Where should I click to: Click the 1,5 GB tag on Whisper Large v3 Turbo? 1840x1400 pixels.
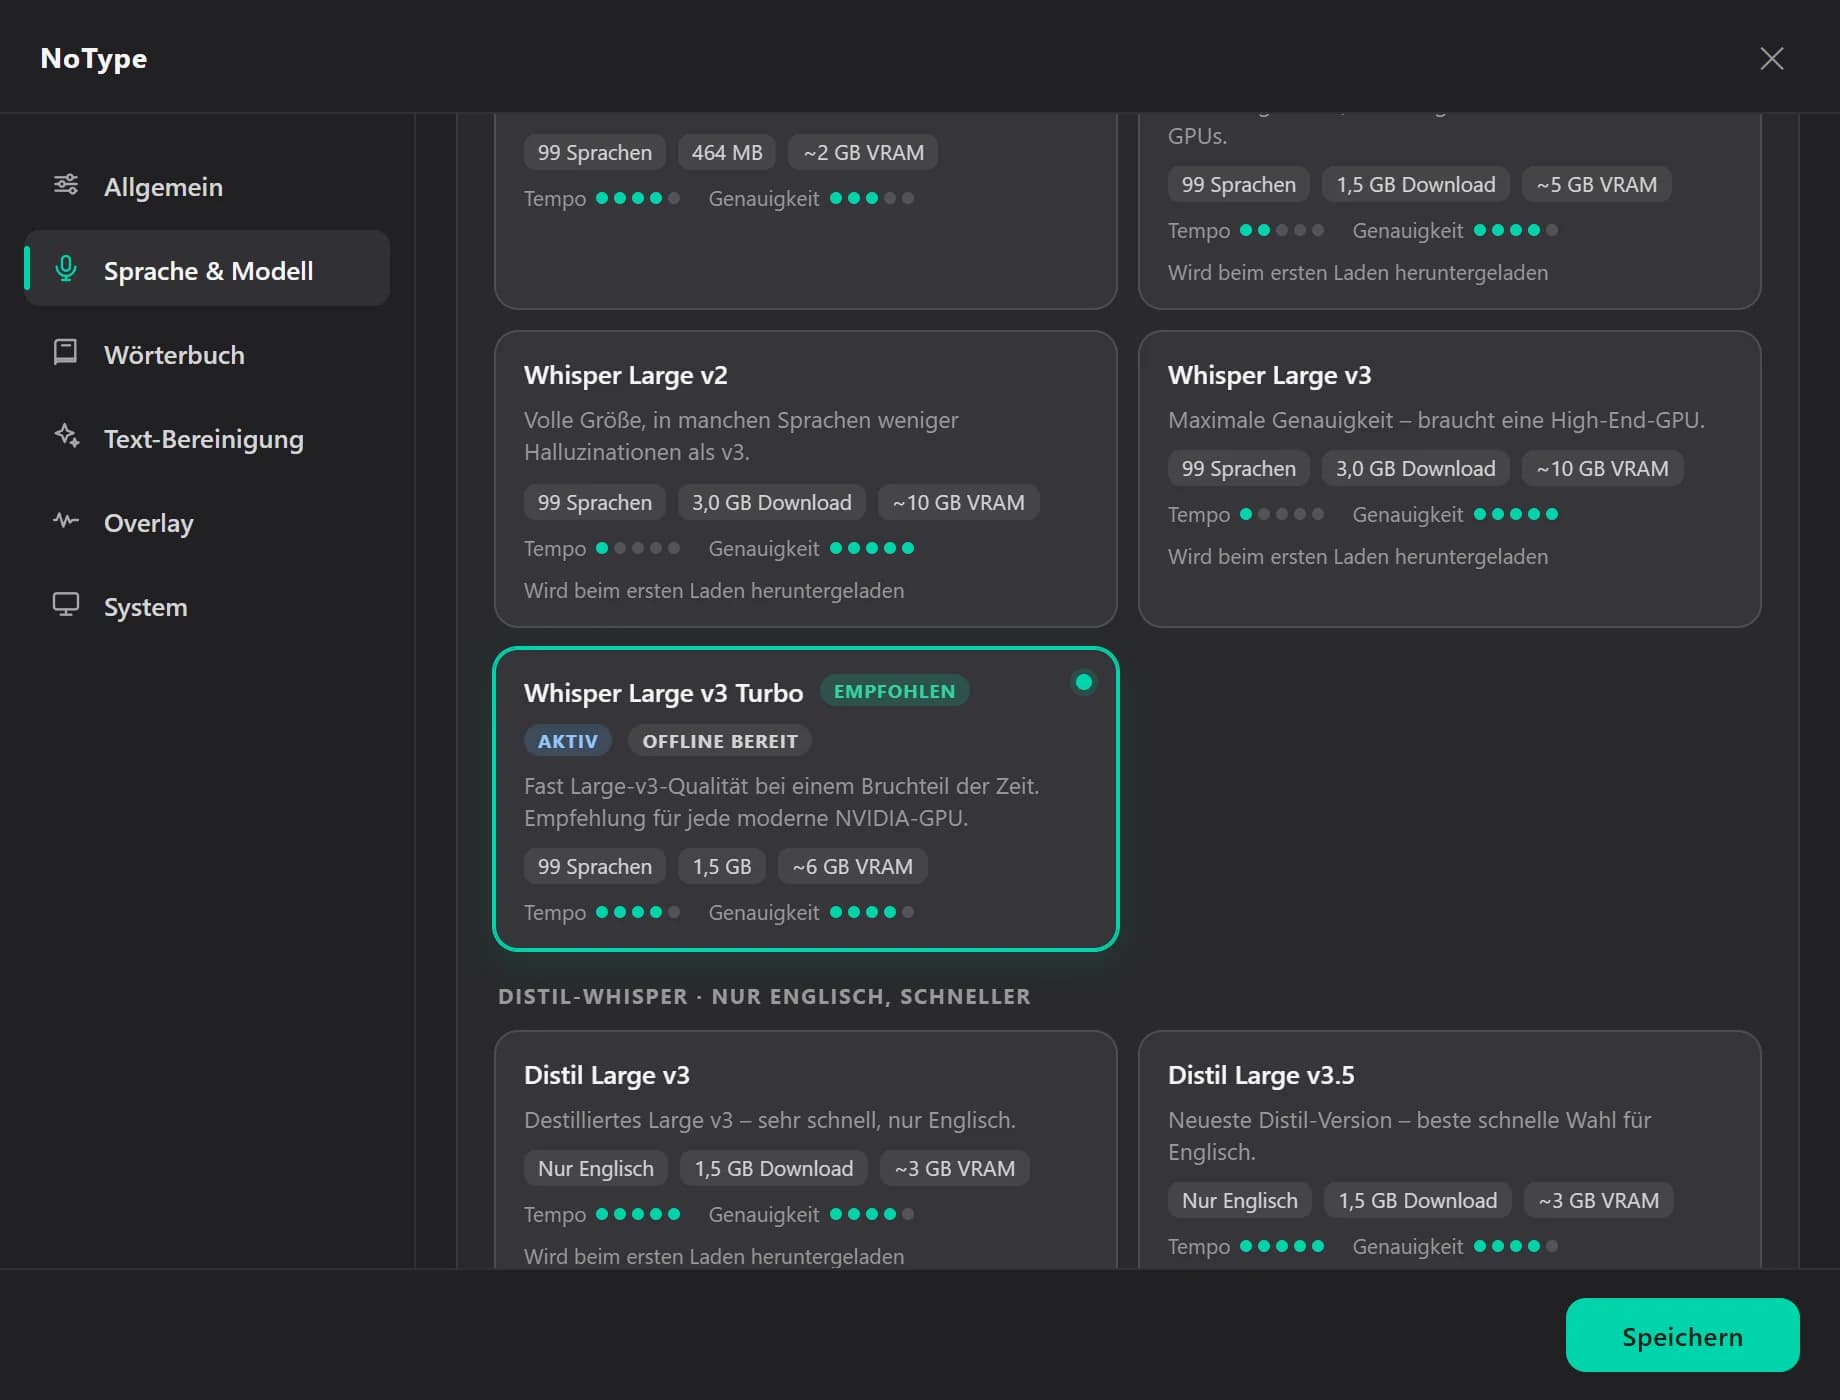click(721, 866)
